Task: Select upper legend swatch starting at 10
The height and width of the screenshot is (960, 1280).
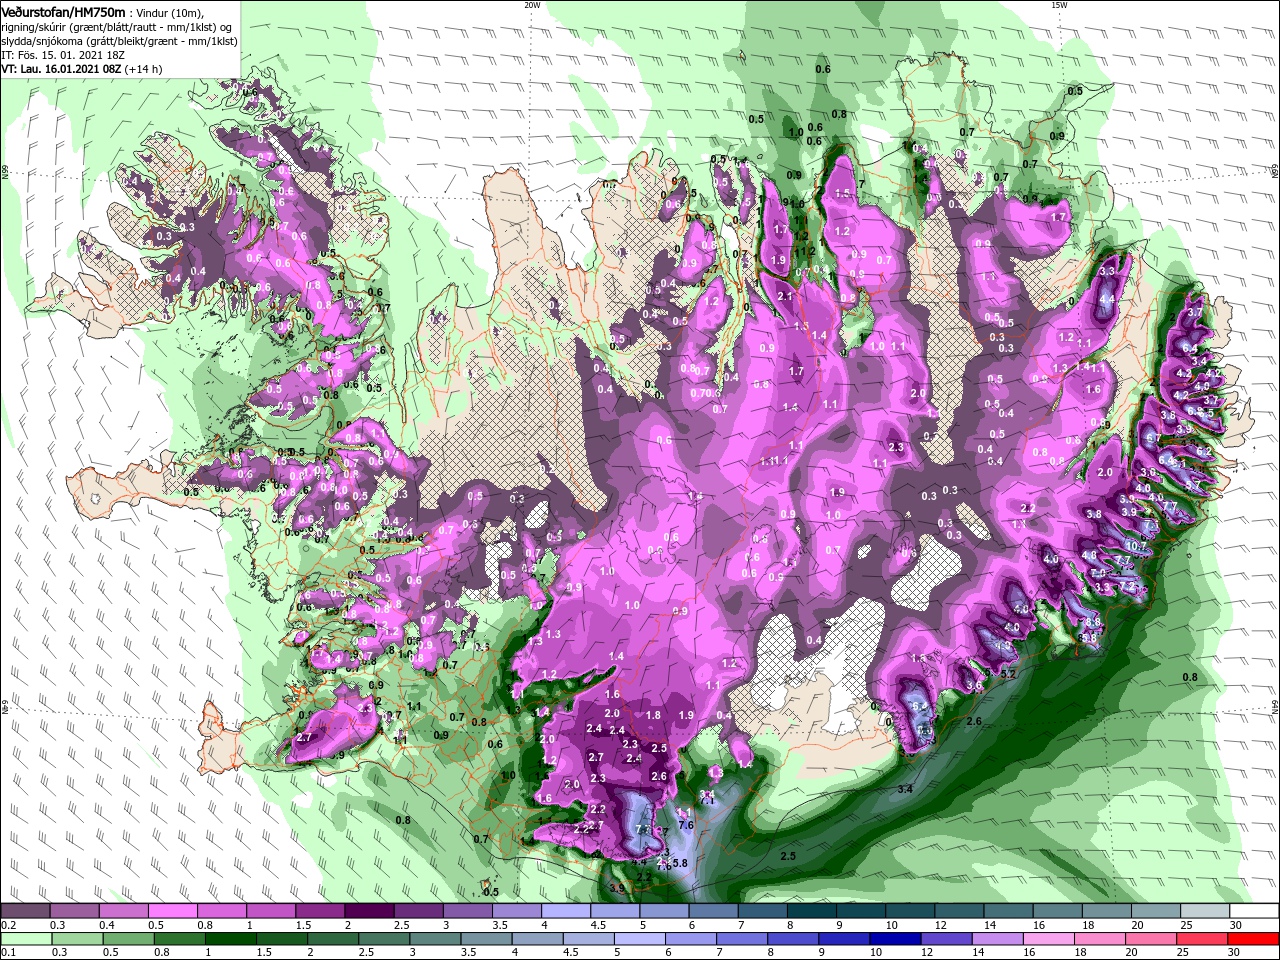Action: pyautogui.click(x=910, y=910)
